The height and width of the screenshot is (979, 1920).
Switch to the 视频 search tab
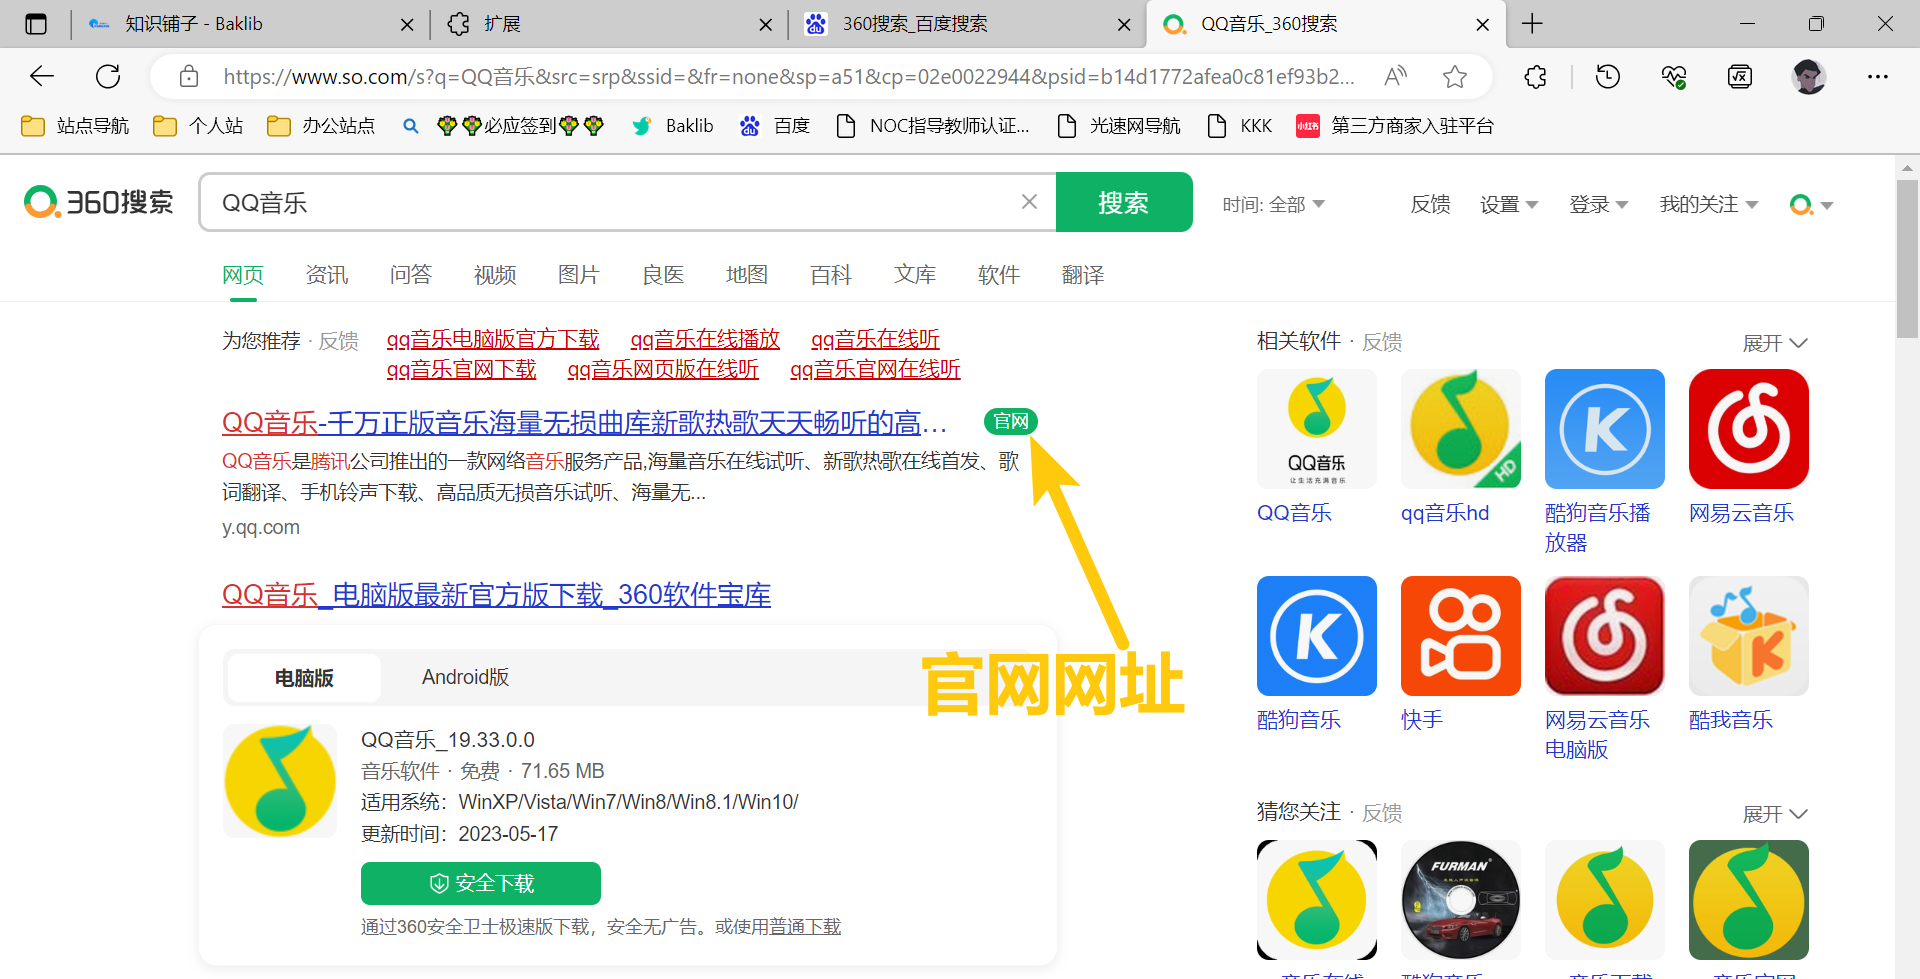pos(495,275)
